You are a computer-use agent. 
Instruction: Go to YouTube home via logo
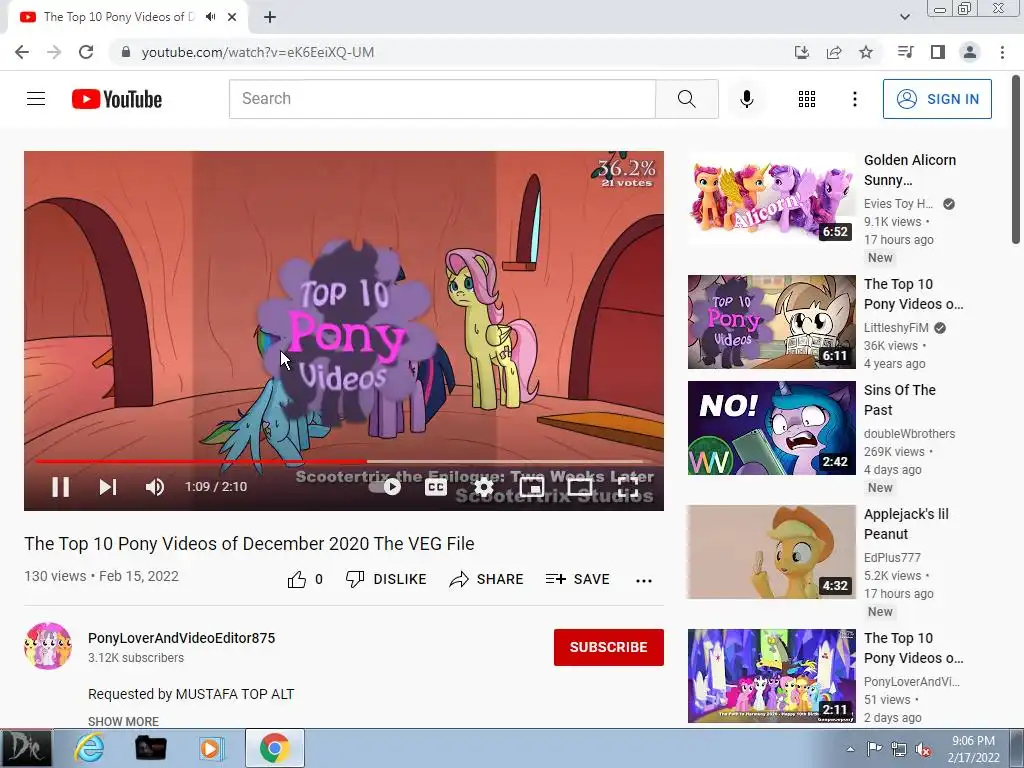point(117,99)
